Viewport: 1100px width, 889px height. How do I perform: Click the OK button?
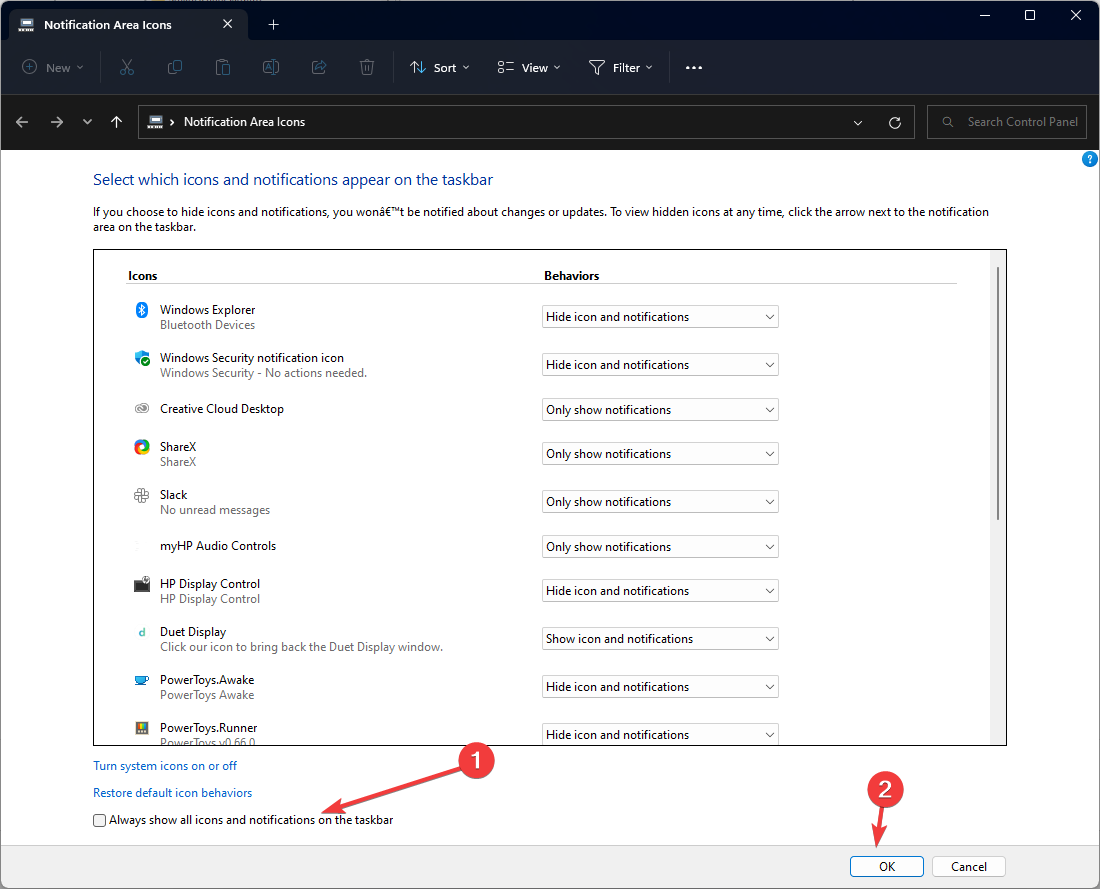[x=887, y=867]
